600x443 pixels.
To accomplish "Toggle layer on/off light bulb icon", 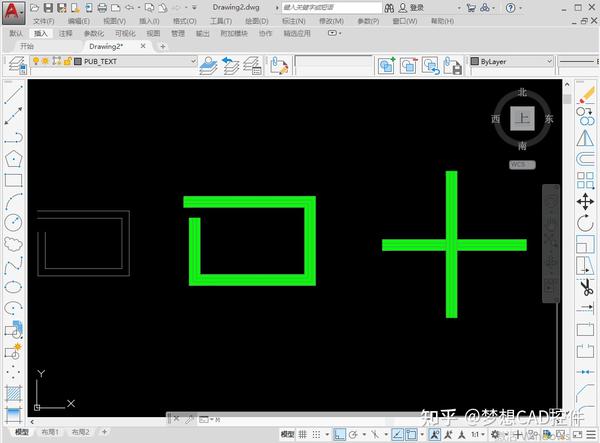I will [36, 61].
